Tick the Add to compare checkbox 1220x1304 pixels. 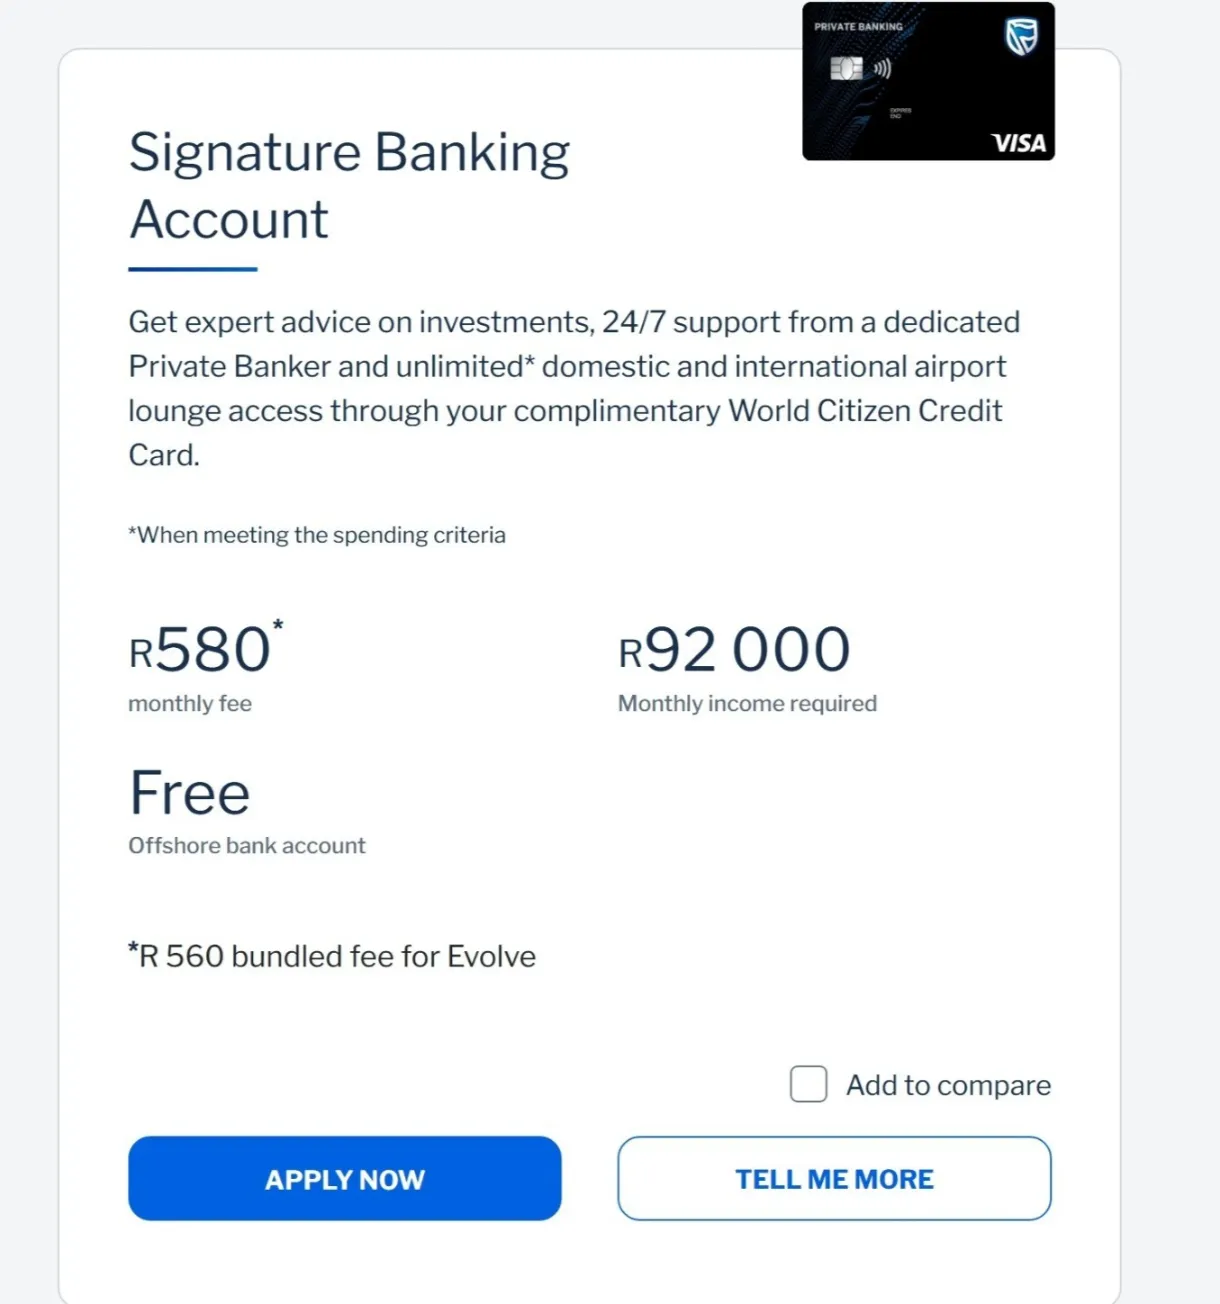pyautogui.click(x=808, y=1084)
